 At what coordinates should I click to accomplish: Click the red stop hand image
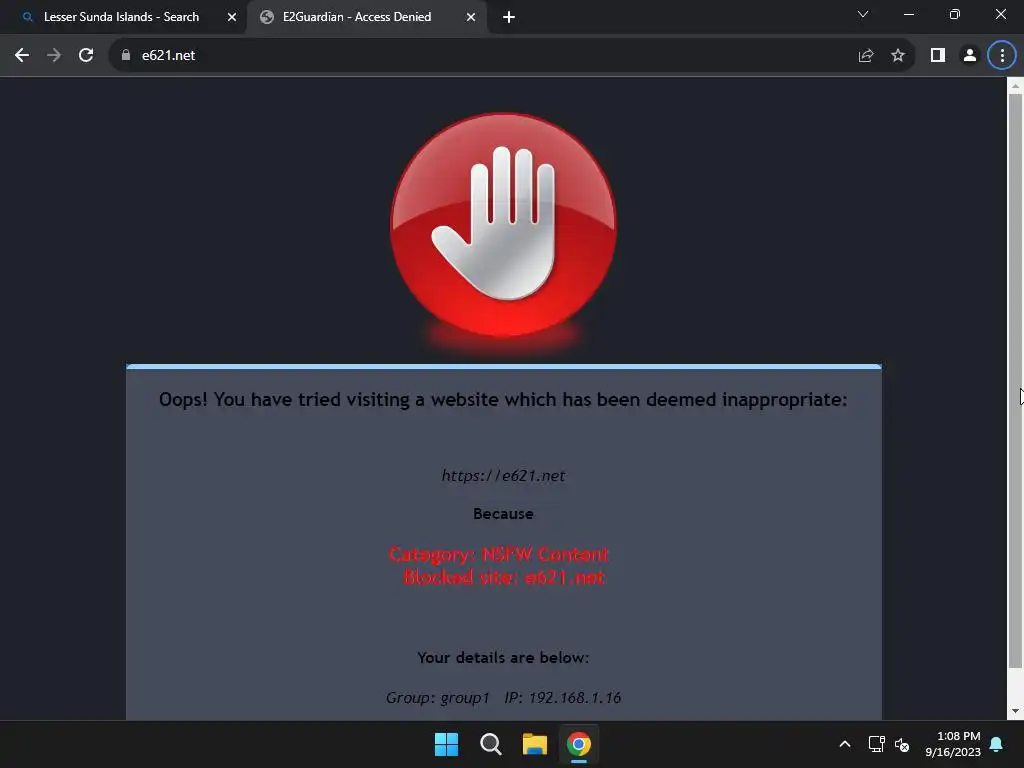(x=503, y=225)
